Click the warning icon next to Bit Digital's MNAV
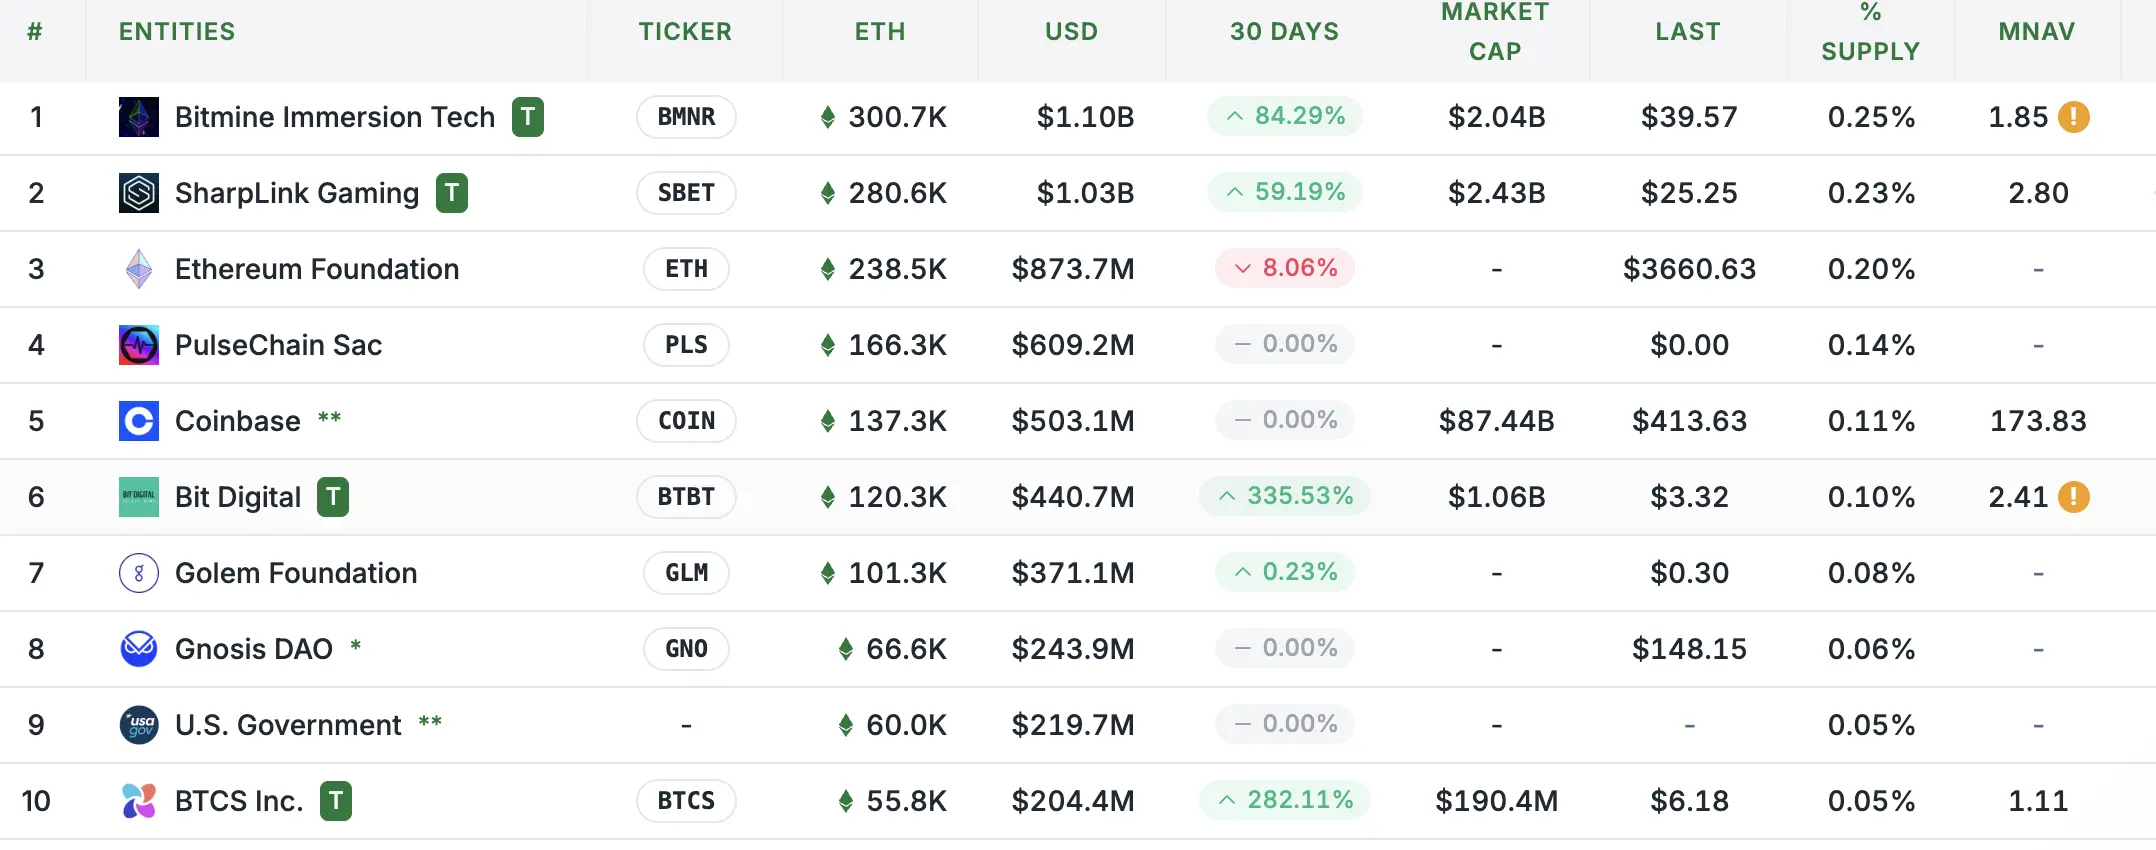 click(x=2075, y=496)
